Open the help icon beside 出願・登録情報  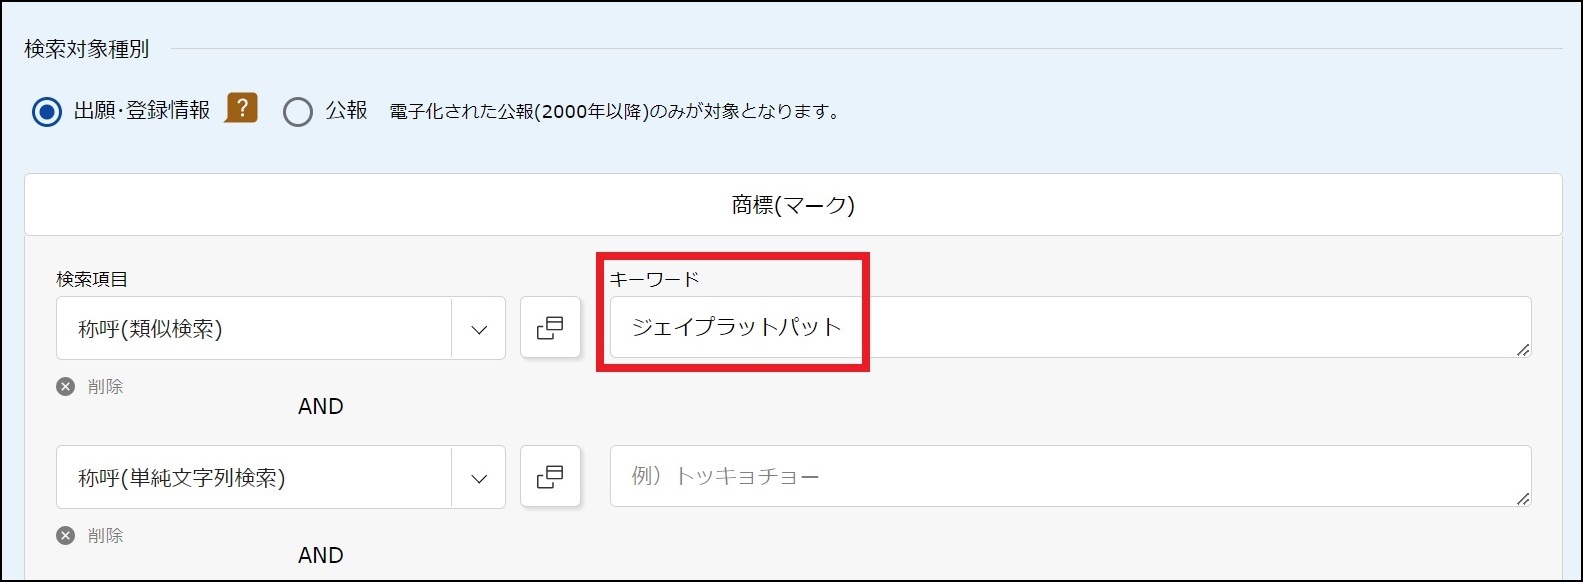click(x=241, y=108)
